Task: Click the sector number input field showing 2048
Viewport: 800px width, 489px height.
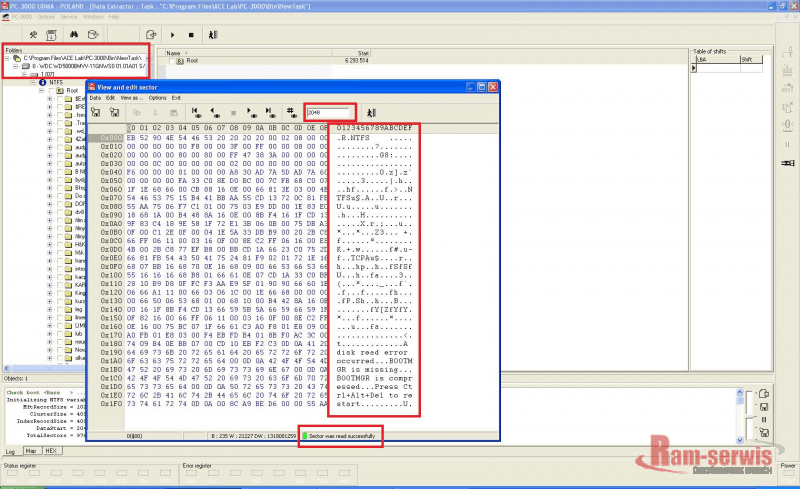Action: pyautogui.click(x=328, y=112)
